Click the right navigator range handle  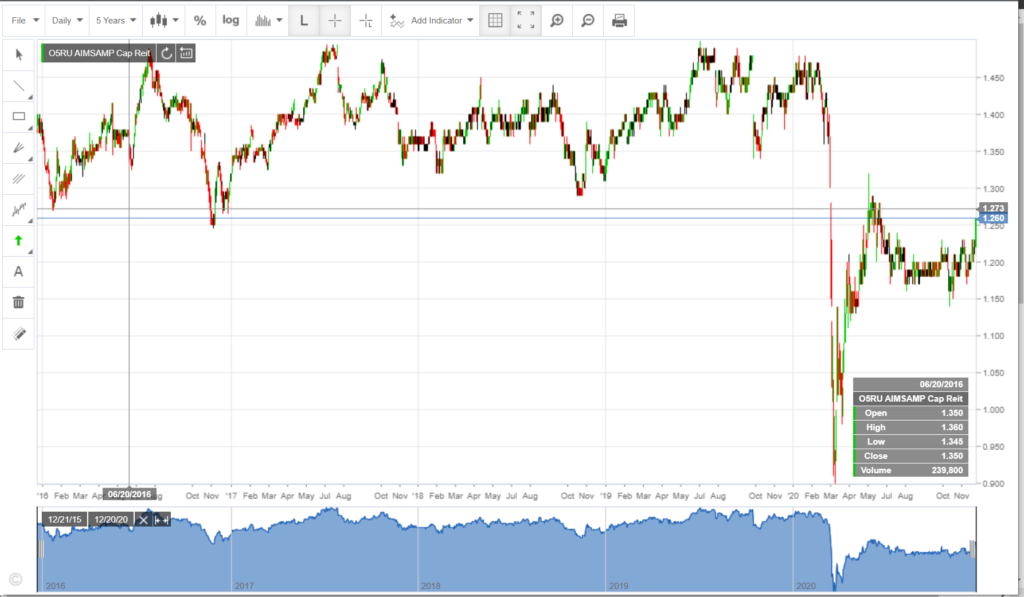(x=972, y=549)
